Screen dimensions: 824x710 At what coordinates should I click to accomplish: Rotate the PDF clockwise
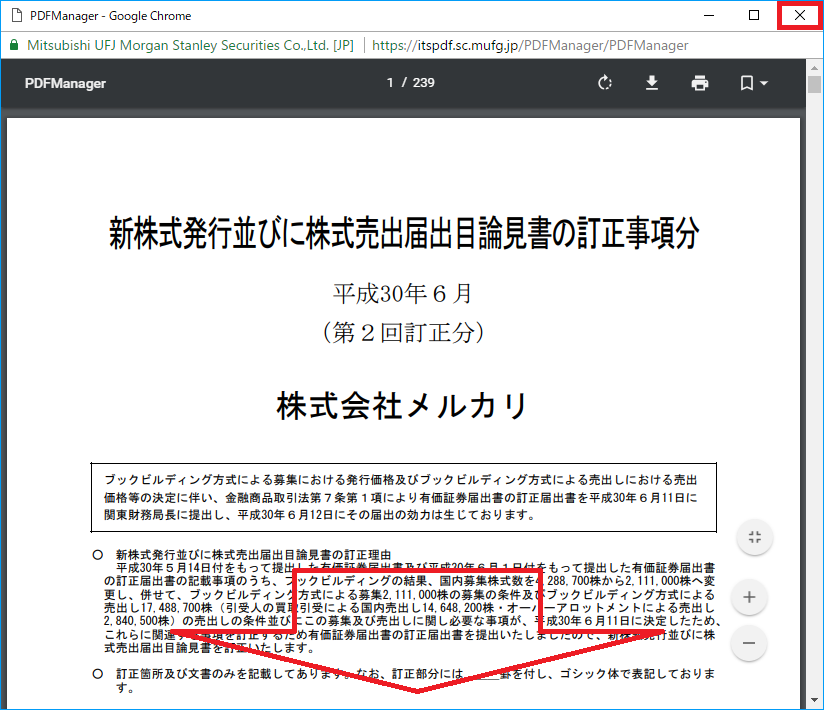[x=605, y=83]
